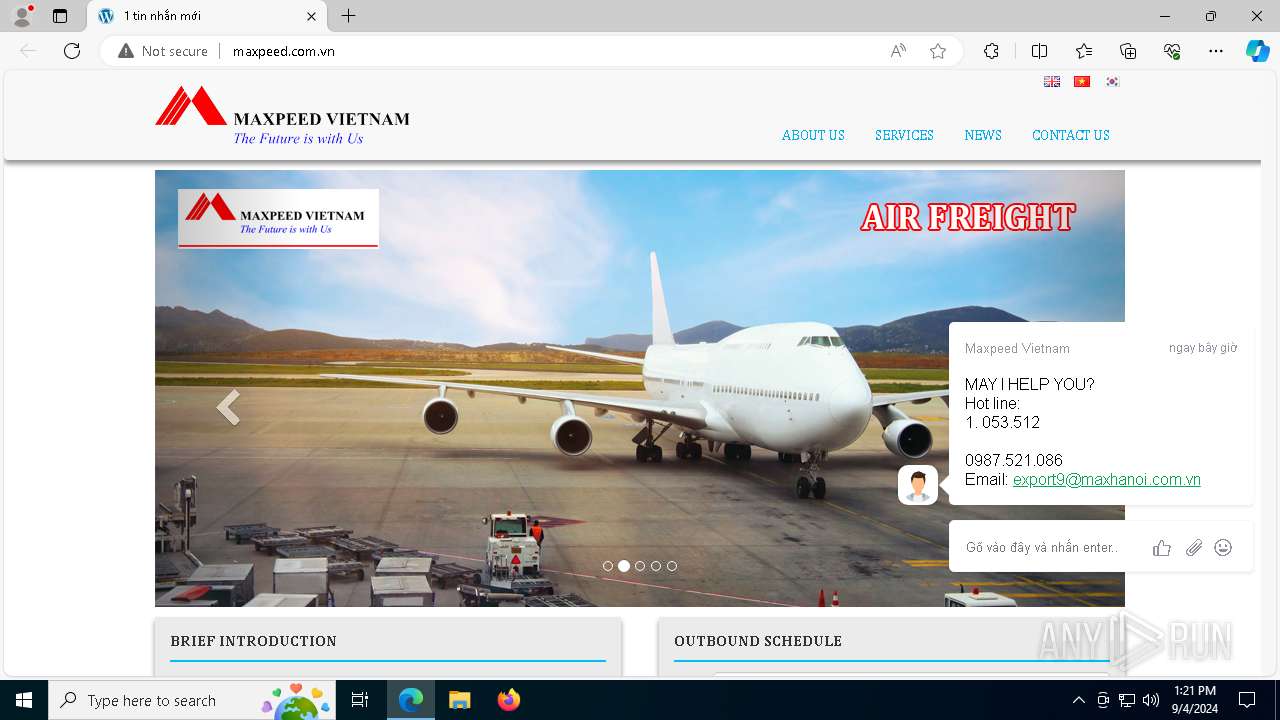The height and width of the screenshot is (720, 1280).
Task: Open File Explorer from the taskbar
Action: (459, 700)
